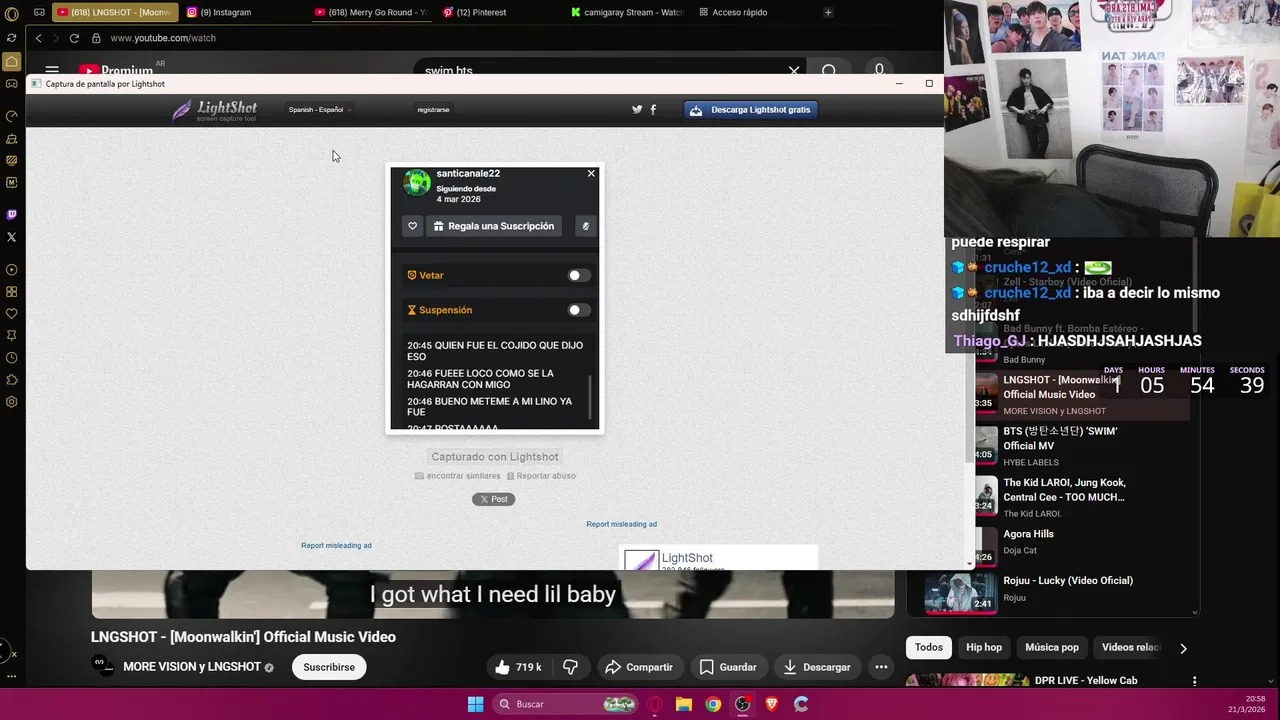This screenshot has height=720, width=1280.
Task: Reload the page with the refresh icon
Action: 74,38
